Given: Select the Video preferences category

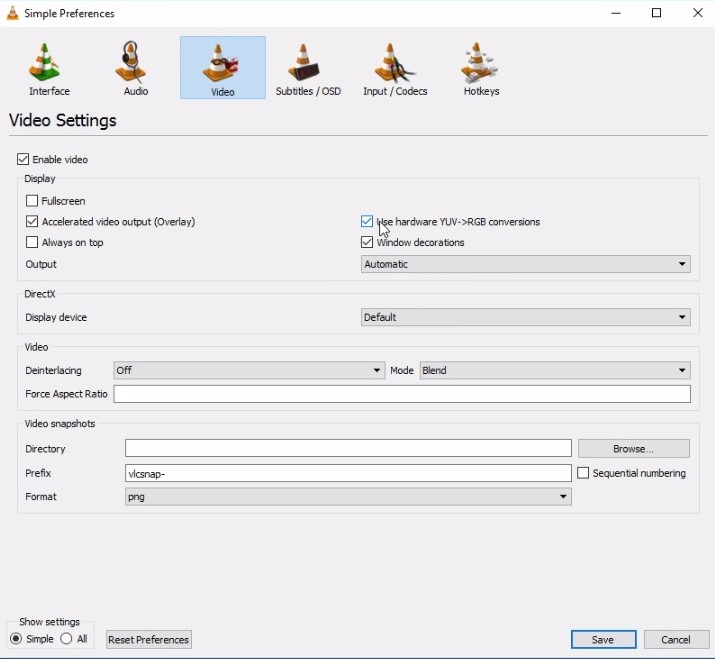Looking at the screenshot, I should tap(223, 68).
